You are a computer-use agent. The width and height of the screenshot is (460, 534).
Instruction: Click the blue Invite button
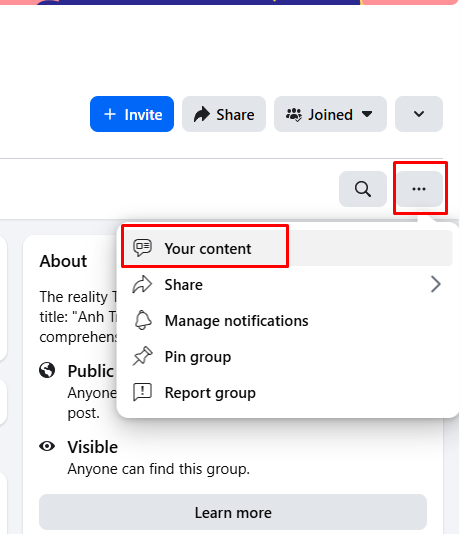132,114
